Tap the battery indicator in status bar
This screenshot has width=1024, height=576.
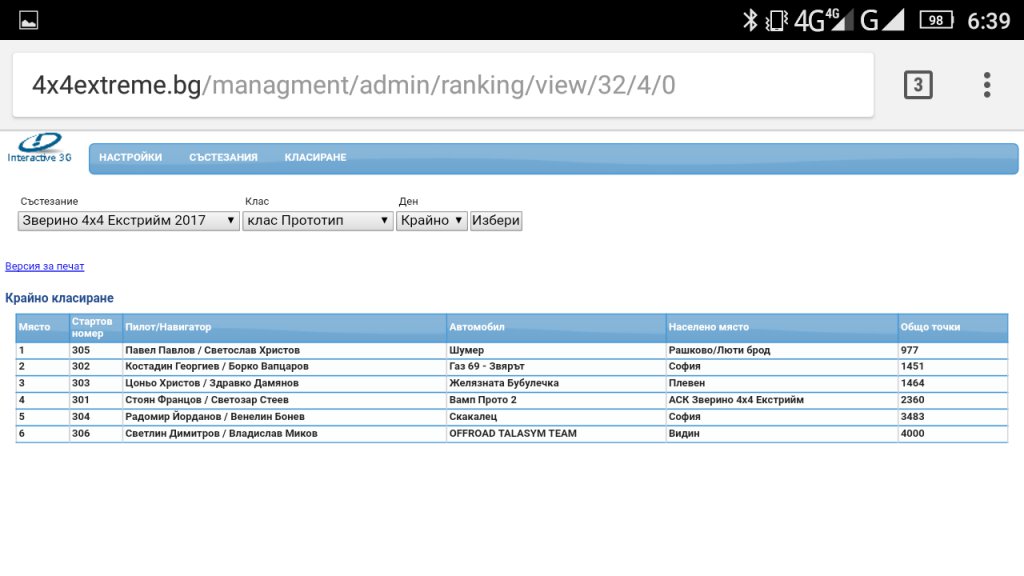click(936, 20)
